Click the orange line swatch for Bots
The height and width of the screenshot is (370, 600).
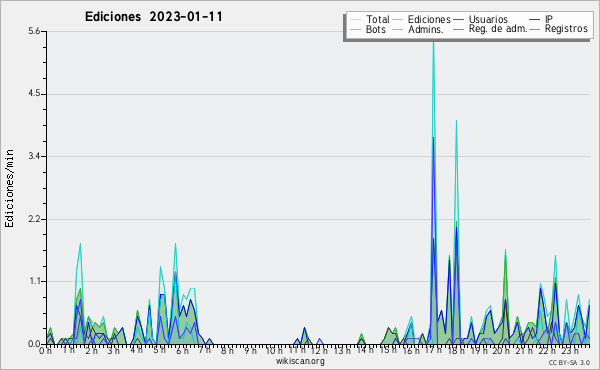[355, 29]
